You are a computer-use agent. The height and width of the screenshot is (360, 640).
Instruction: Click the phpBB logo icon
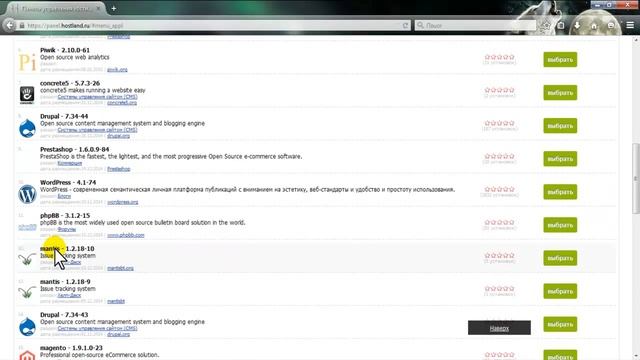[x=27, y=227]
